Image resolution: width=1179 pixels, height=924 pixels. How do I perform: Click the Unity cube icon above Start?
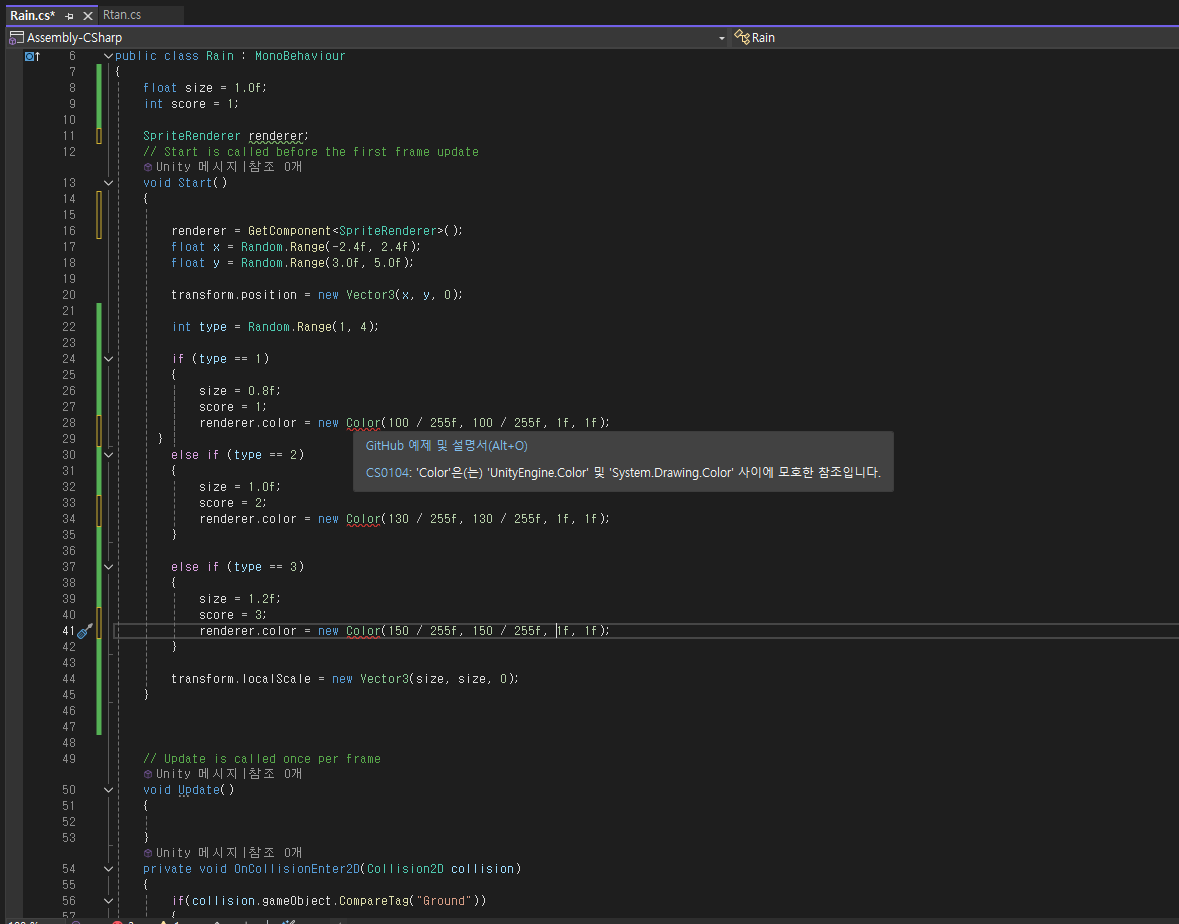148,167
